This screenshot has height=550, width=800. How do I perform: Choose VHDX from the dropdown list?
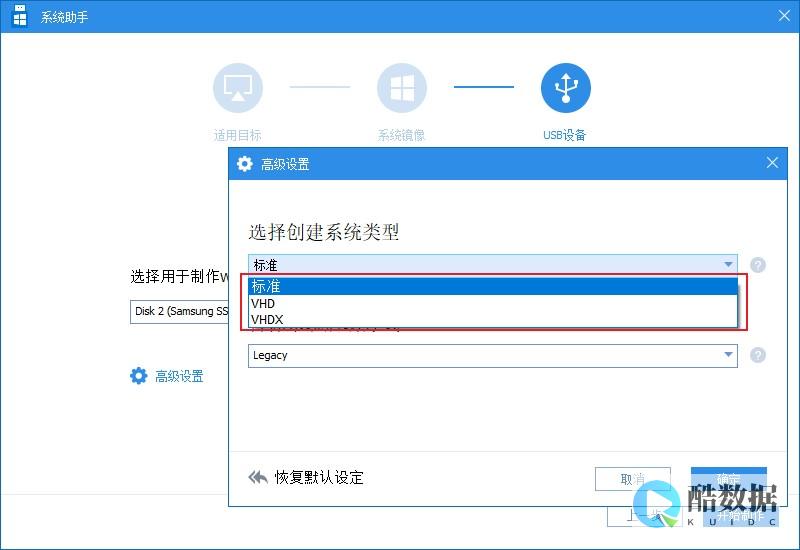(493, 319)
